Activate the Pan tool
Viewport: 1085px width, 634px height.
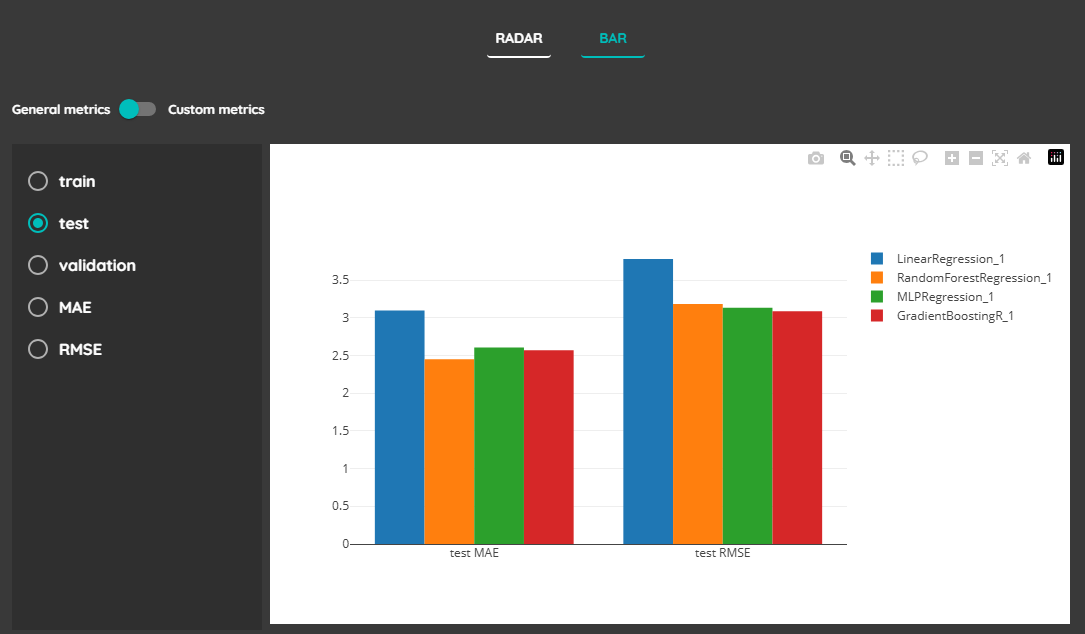(x=871, y=157)
